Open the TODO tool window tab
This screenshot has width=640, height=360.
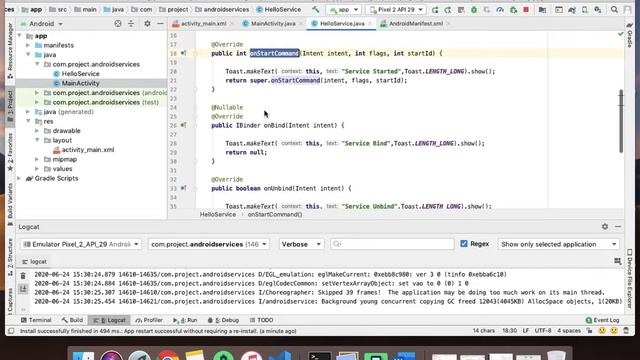tap(262, 320)
